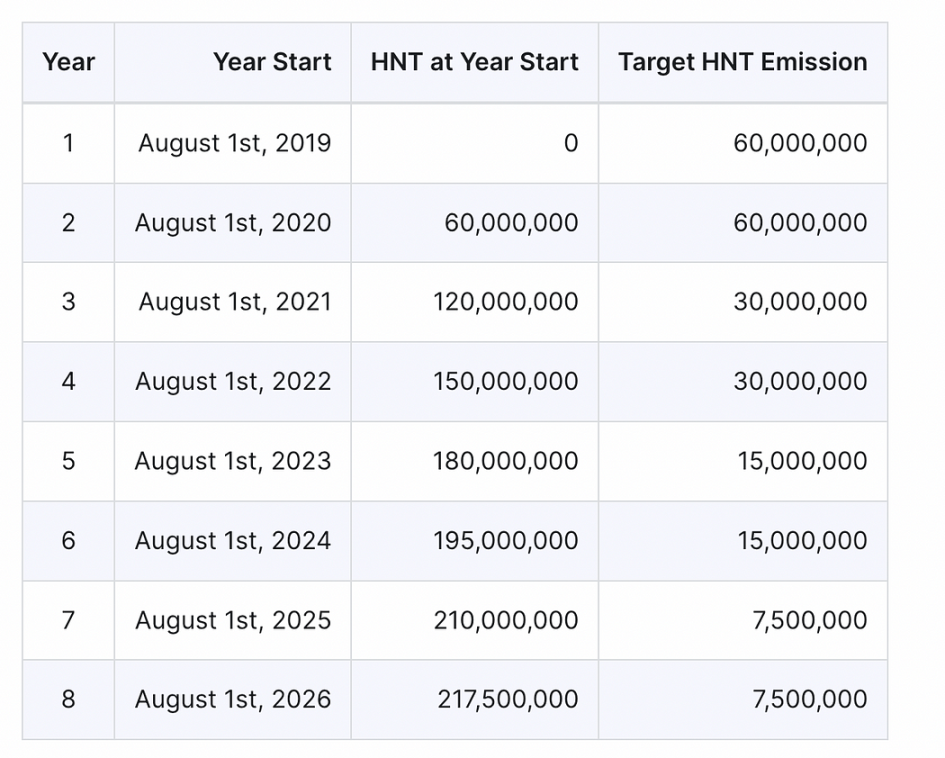This screenshot has height=758, width=945.
Task: Select the 195,000,000 HNT value
Action: click(x=505, y=540)
